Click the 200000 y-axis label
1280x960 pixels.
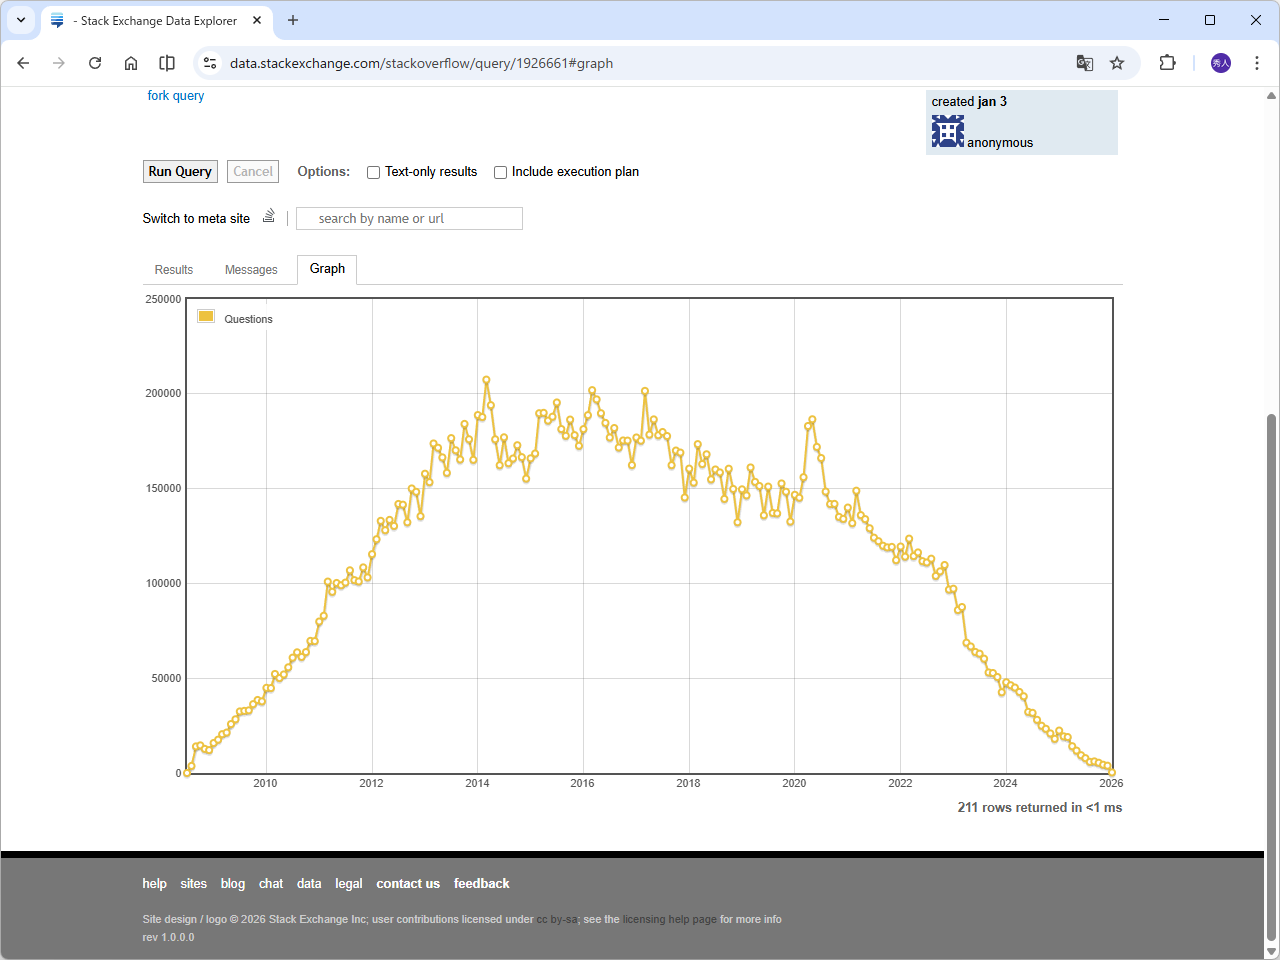(164, 394)
